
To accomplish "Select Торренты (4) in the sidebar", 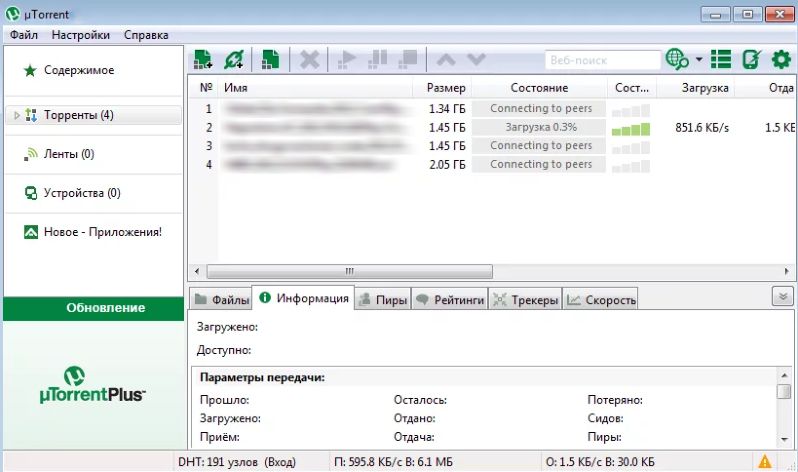I will [94, 115].
